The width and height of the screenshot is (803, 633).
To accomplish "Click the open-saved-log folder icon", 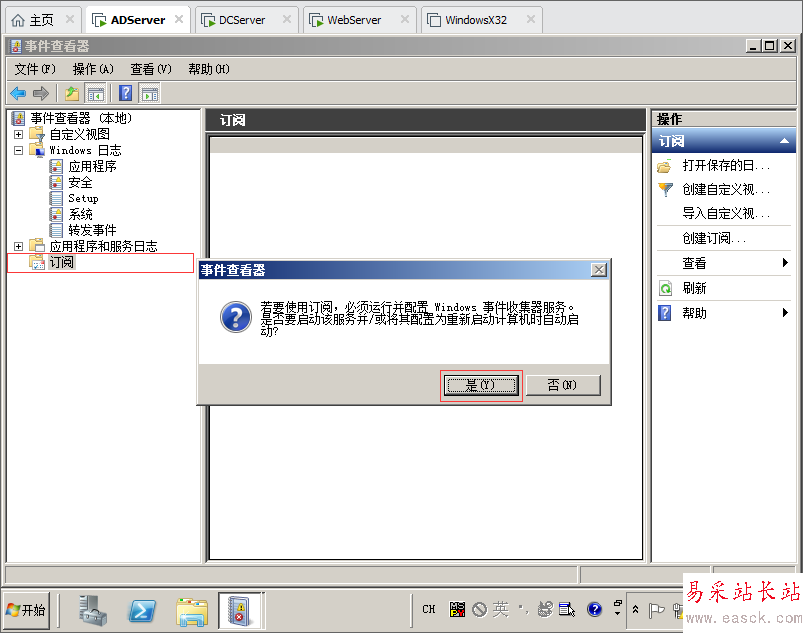I will 665,166.
